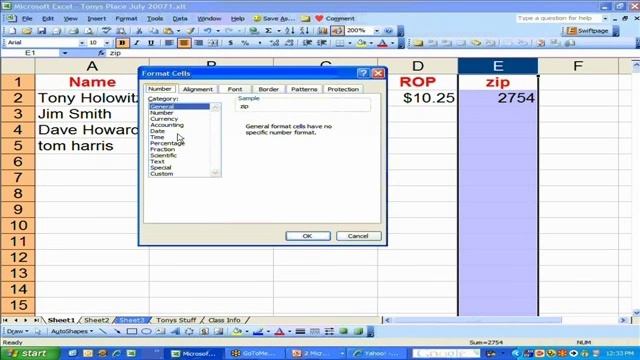Open the borders dropdown arrow

pyautogui.click(x=349, y=43)
